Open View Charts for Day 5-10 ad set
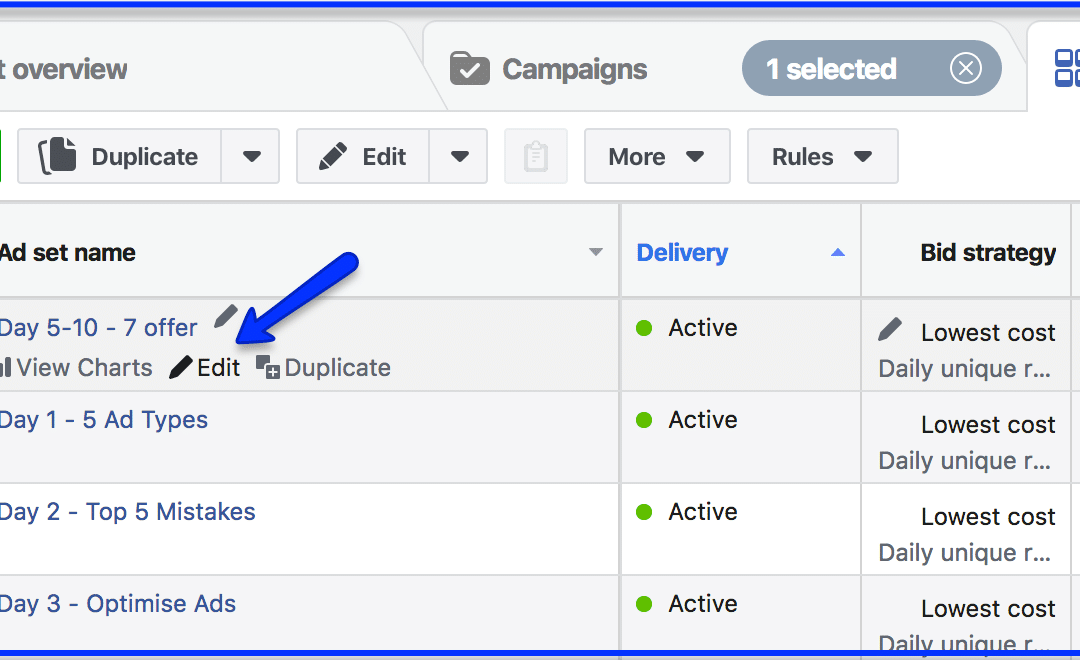This screenshot has height=660, width=1080. point(76,367)
